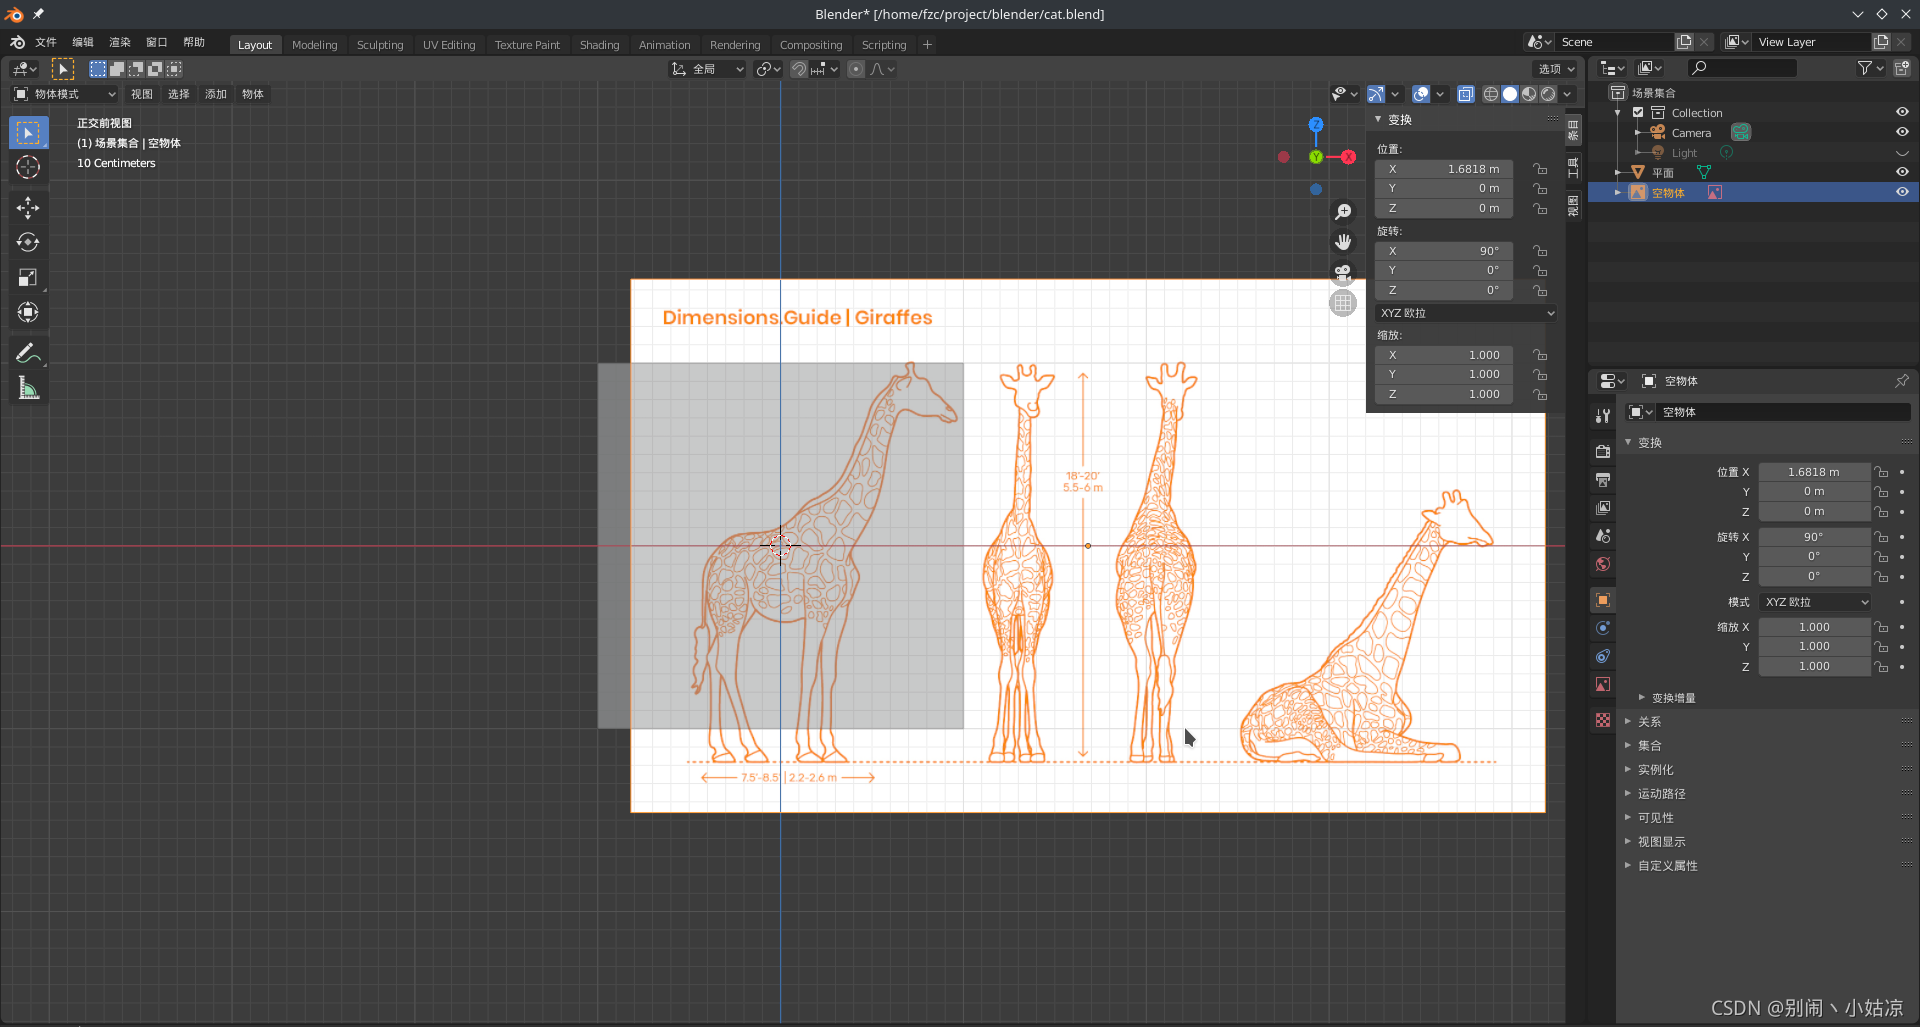Open the 添加 menu in viewport header
Screen dimensions: 1920x1027
point(216,94)
